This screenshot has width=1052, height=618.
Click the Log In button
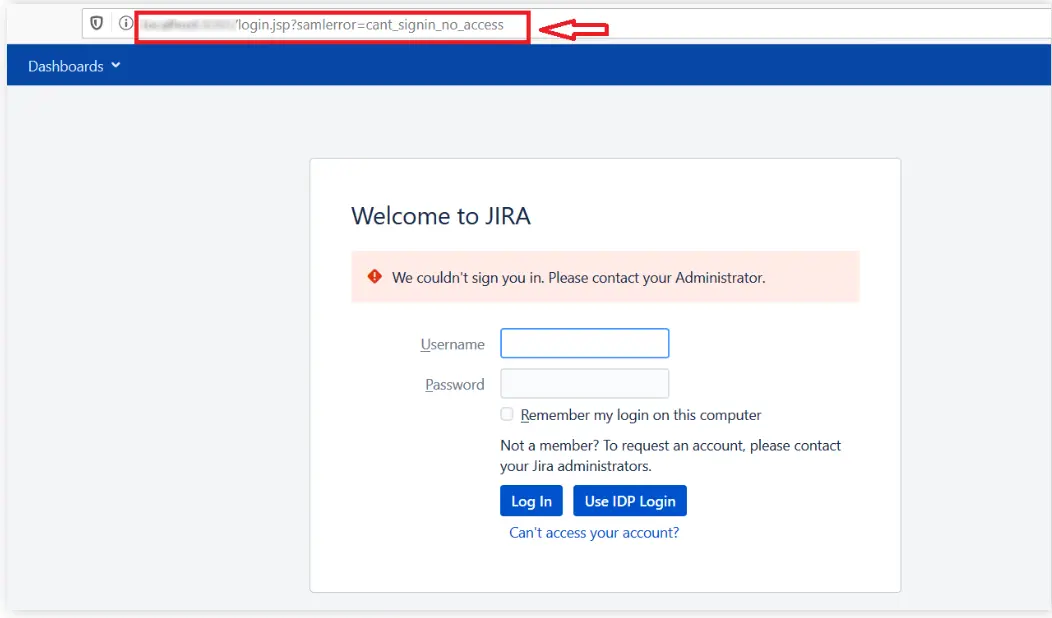(x=531, y=501)
